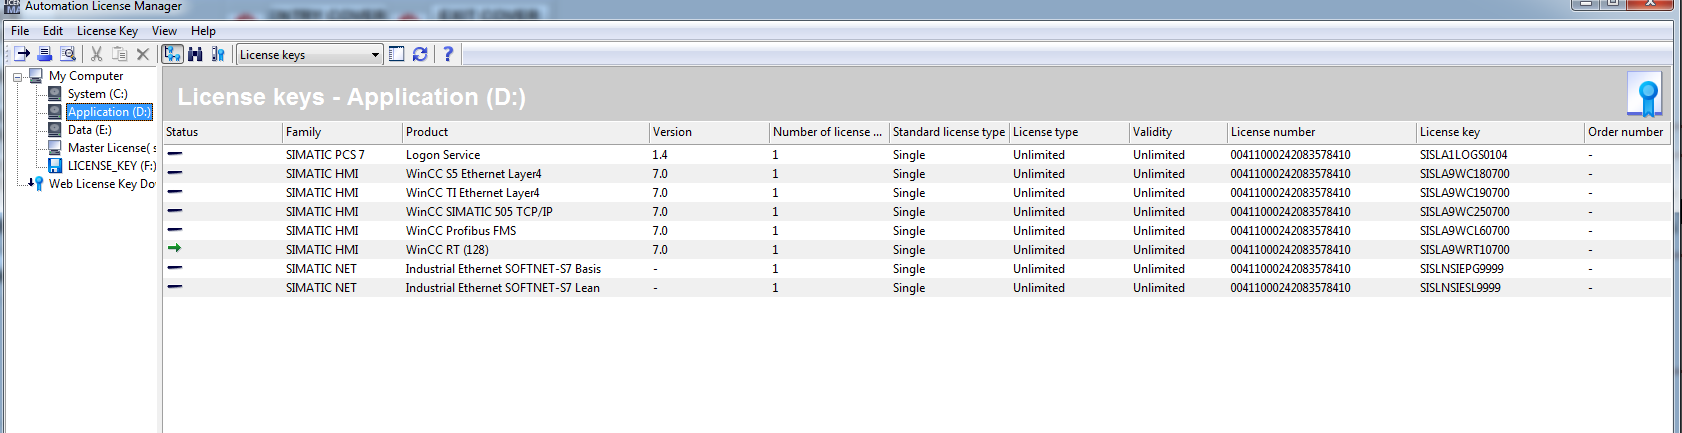Toggle the navigation tree view toolbar icon
Screen dimensions: 1682x433
tap(173, 54)
